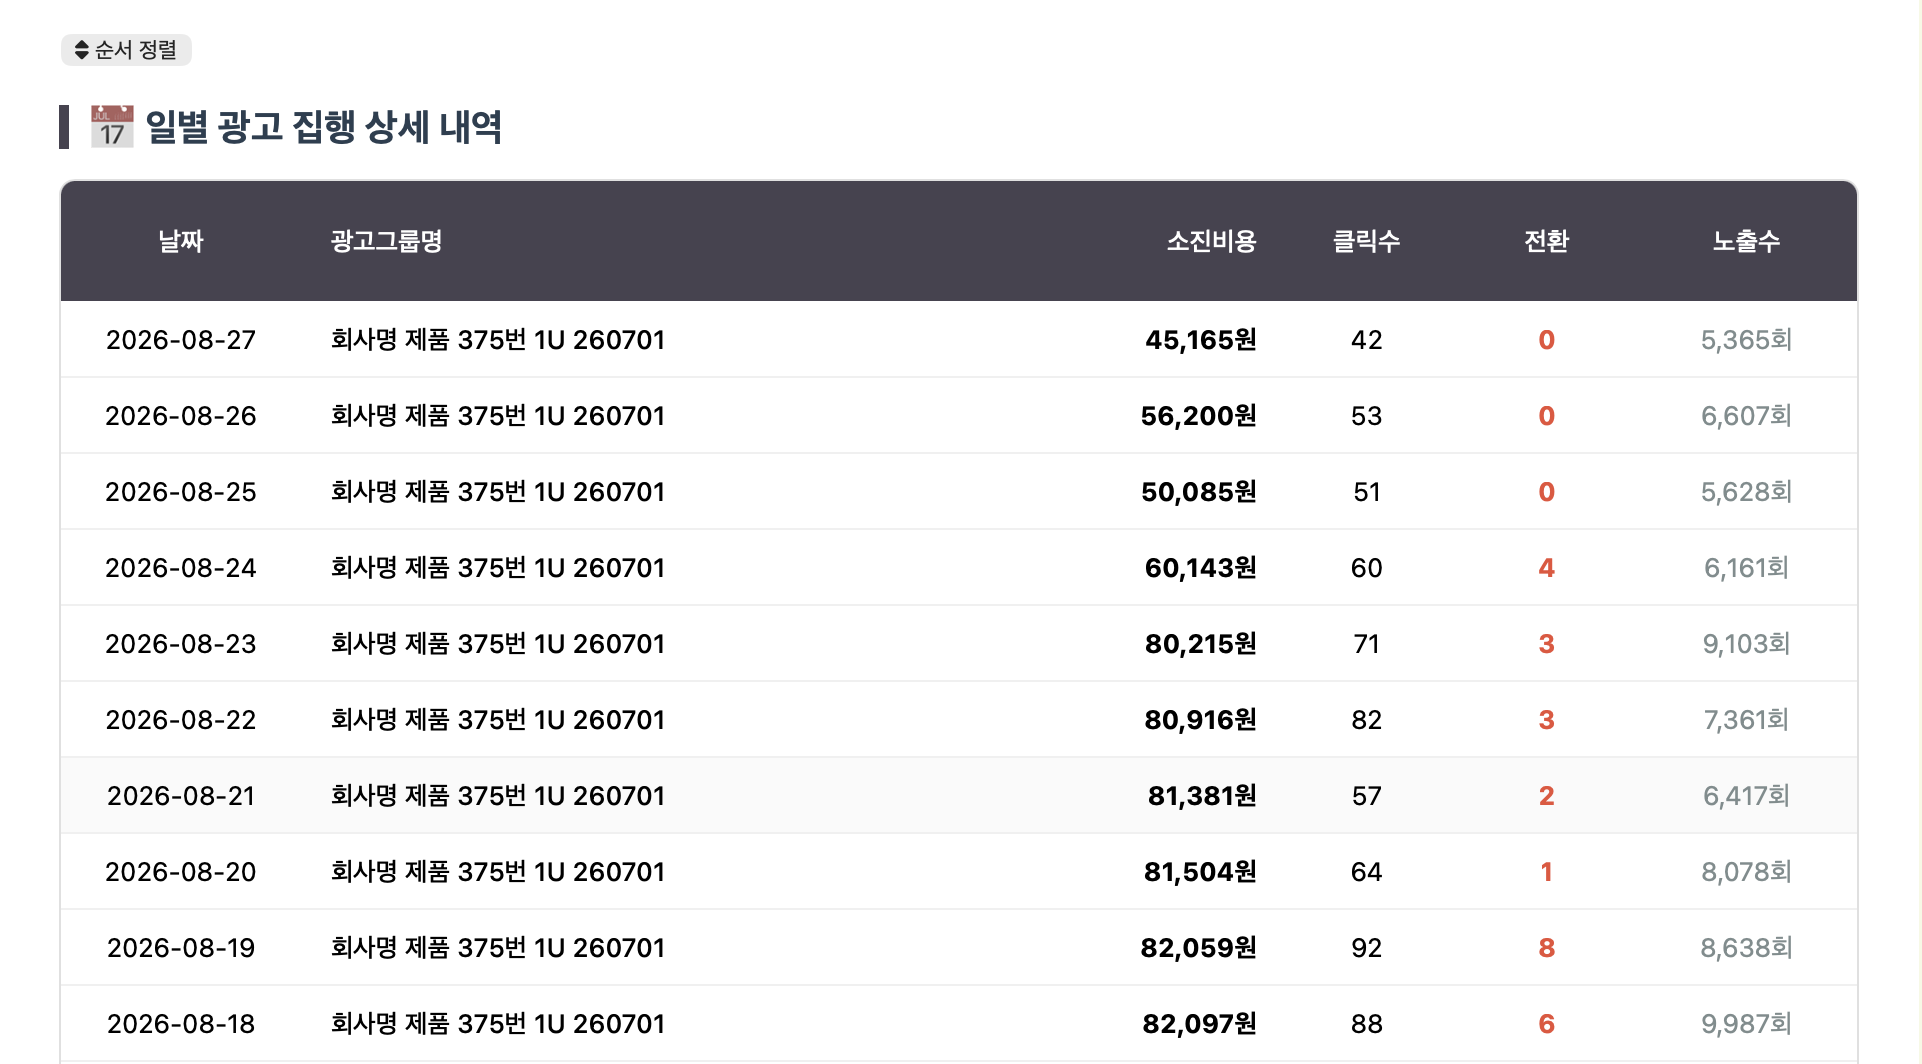The width and height of the screenshot is (1922, 1064).
Task: Click the cost value 45,165원
Action: click(x=1201, y=340)
